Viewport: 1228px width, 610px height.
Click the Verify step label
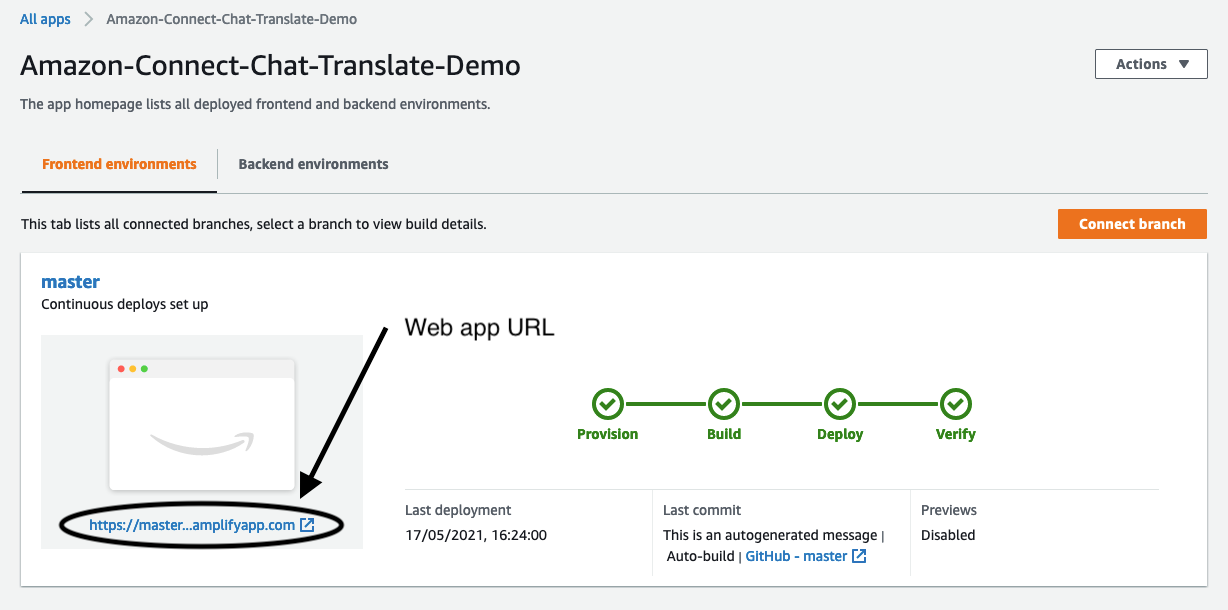click(x=956, y=434)
